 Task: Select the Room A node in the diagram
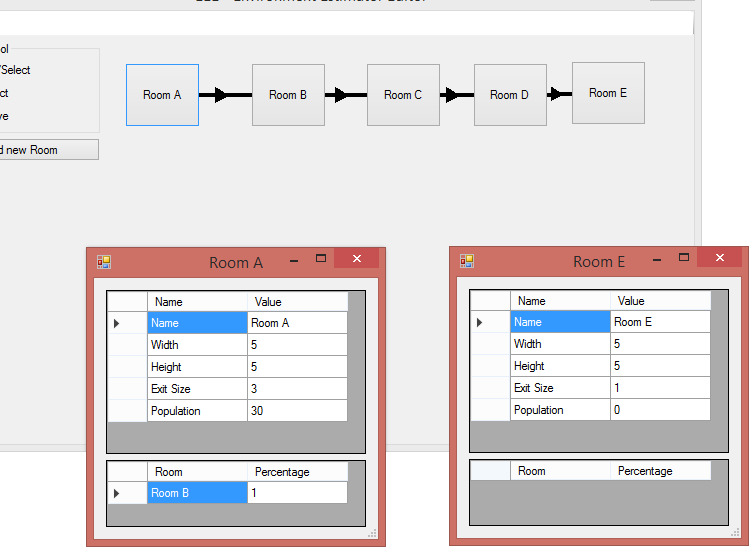(x=162, y=95)
